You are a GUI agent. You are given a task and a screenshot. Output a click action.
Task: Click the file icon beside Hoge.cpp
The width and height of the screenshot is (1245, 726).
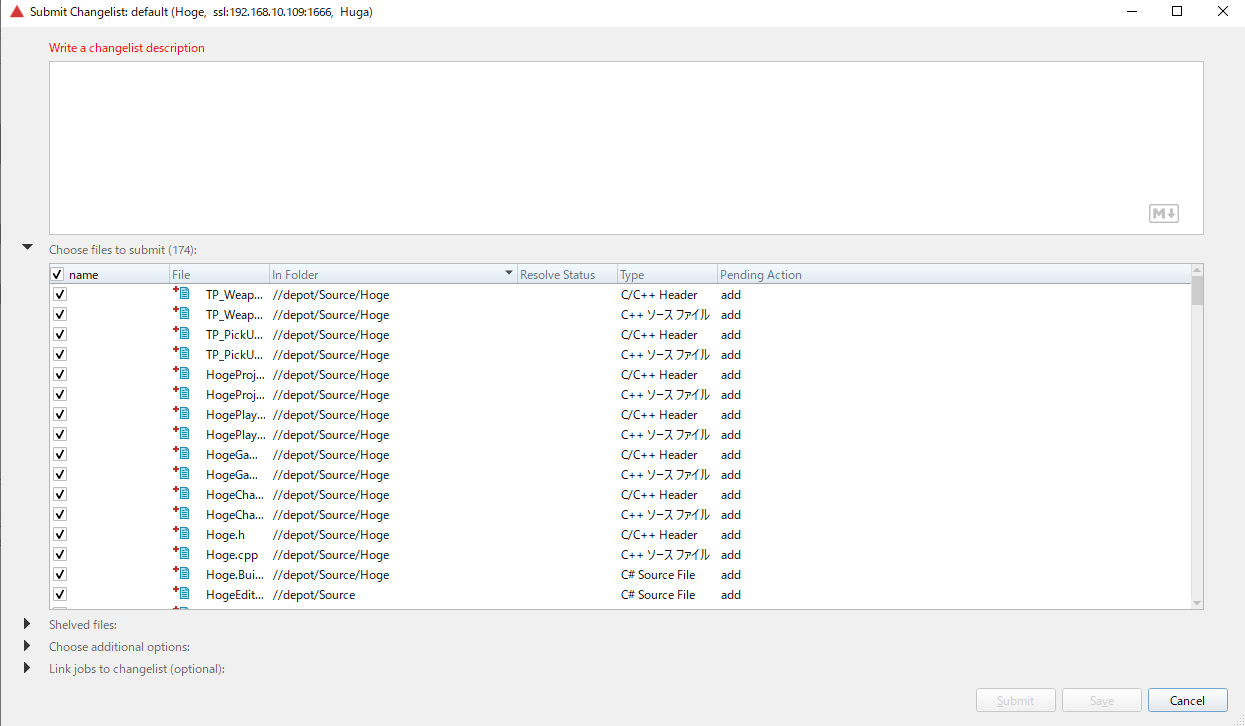[x=182, y=553]
